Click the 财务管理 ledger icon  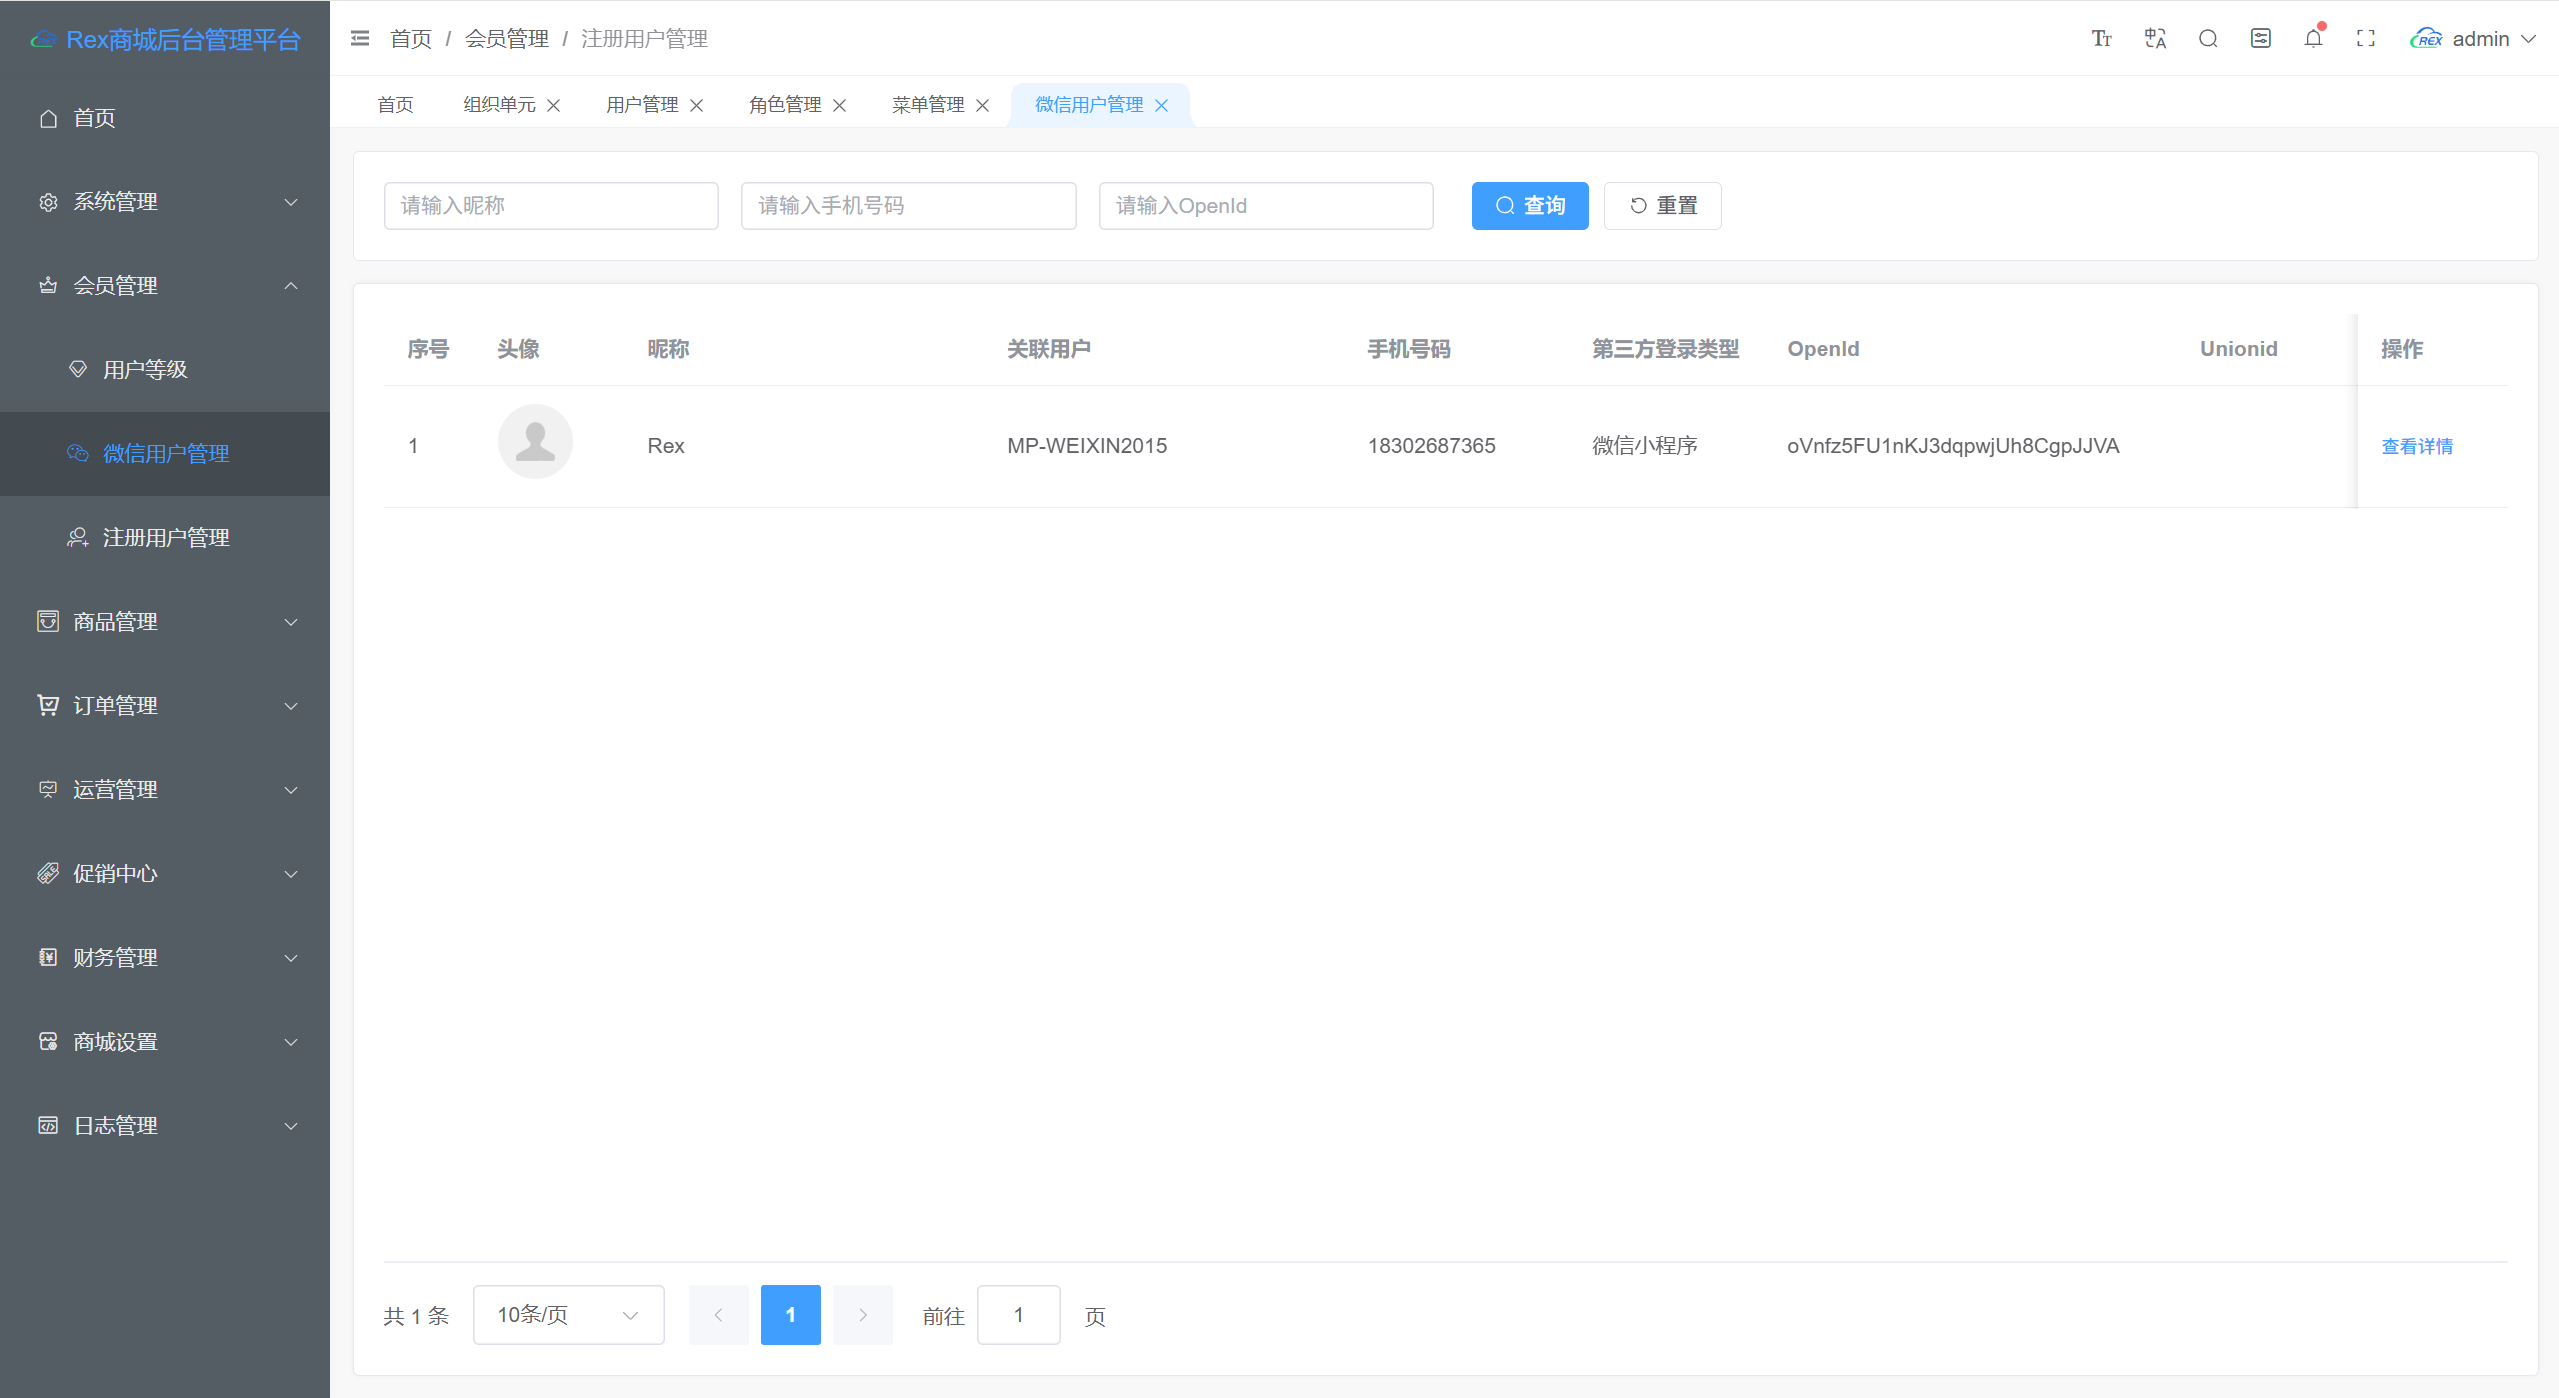[x=48, y=957]
